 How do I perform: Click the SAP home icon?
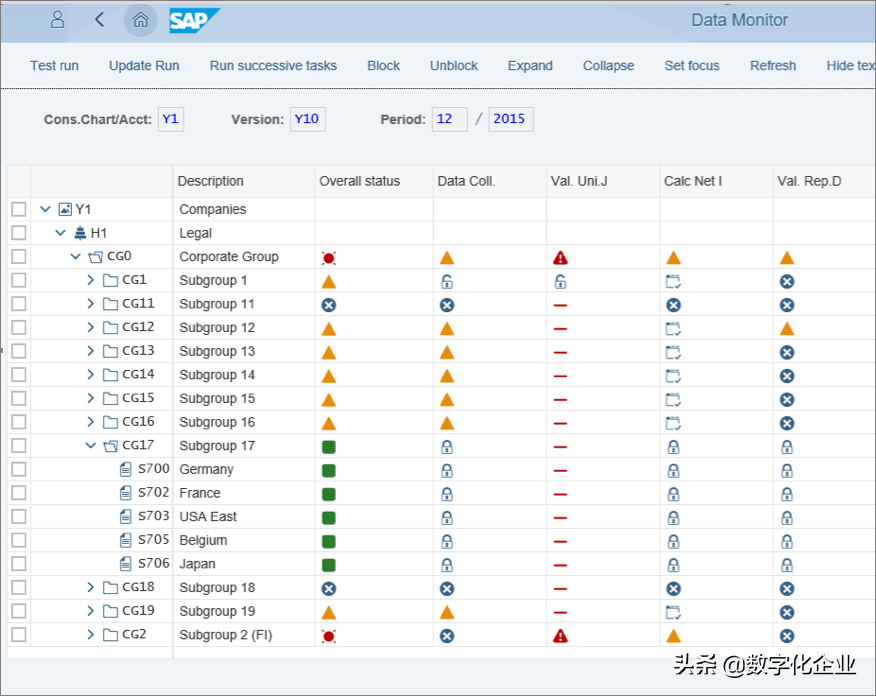tap(141, 20)
